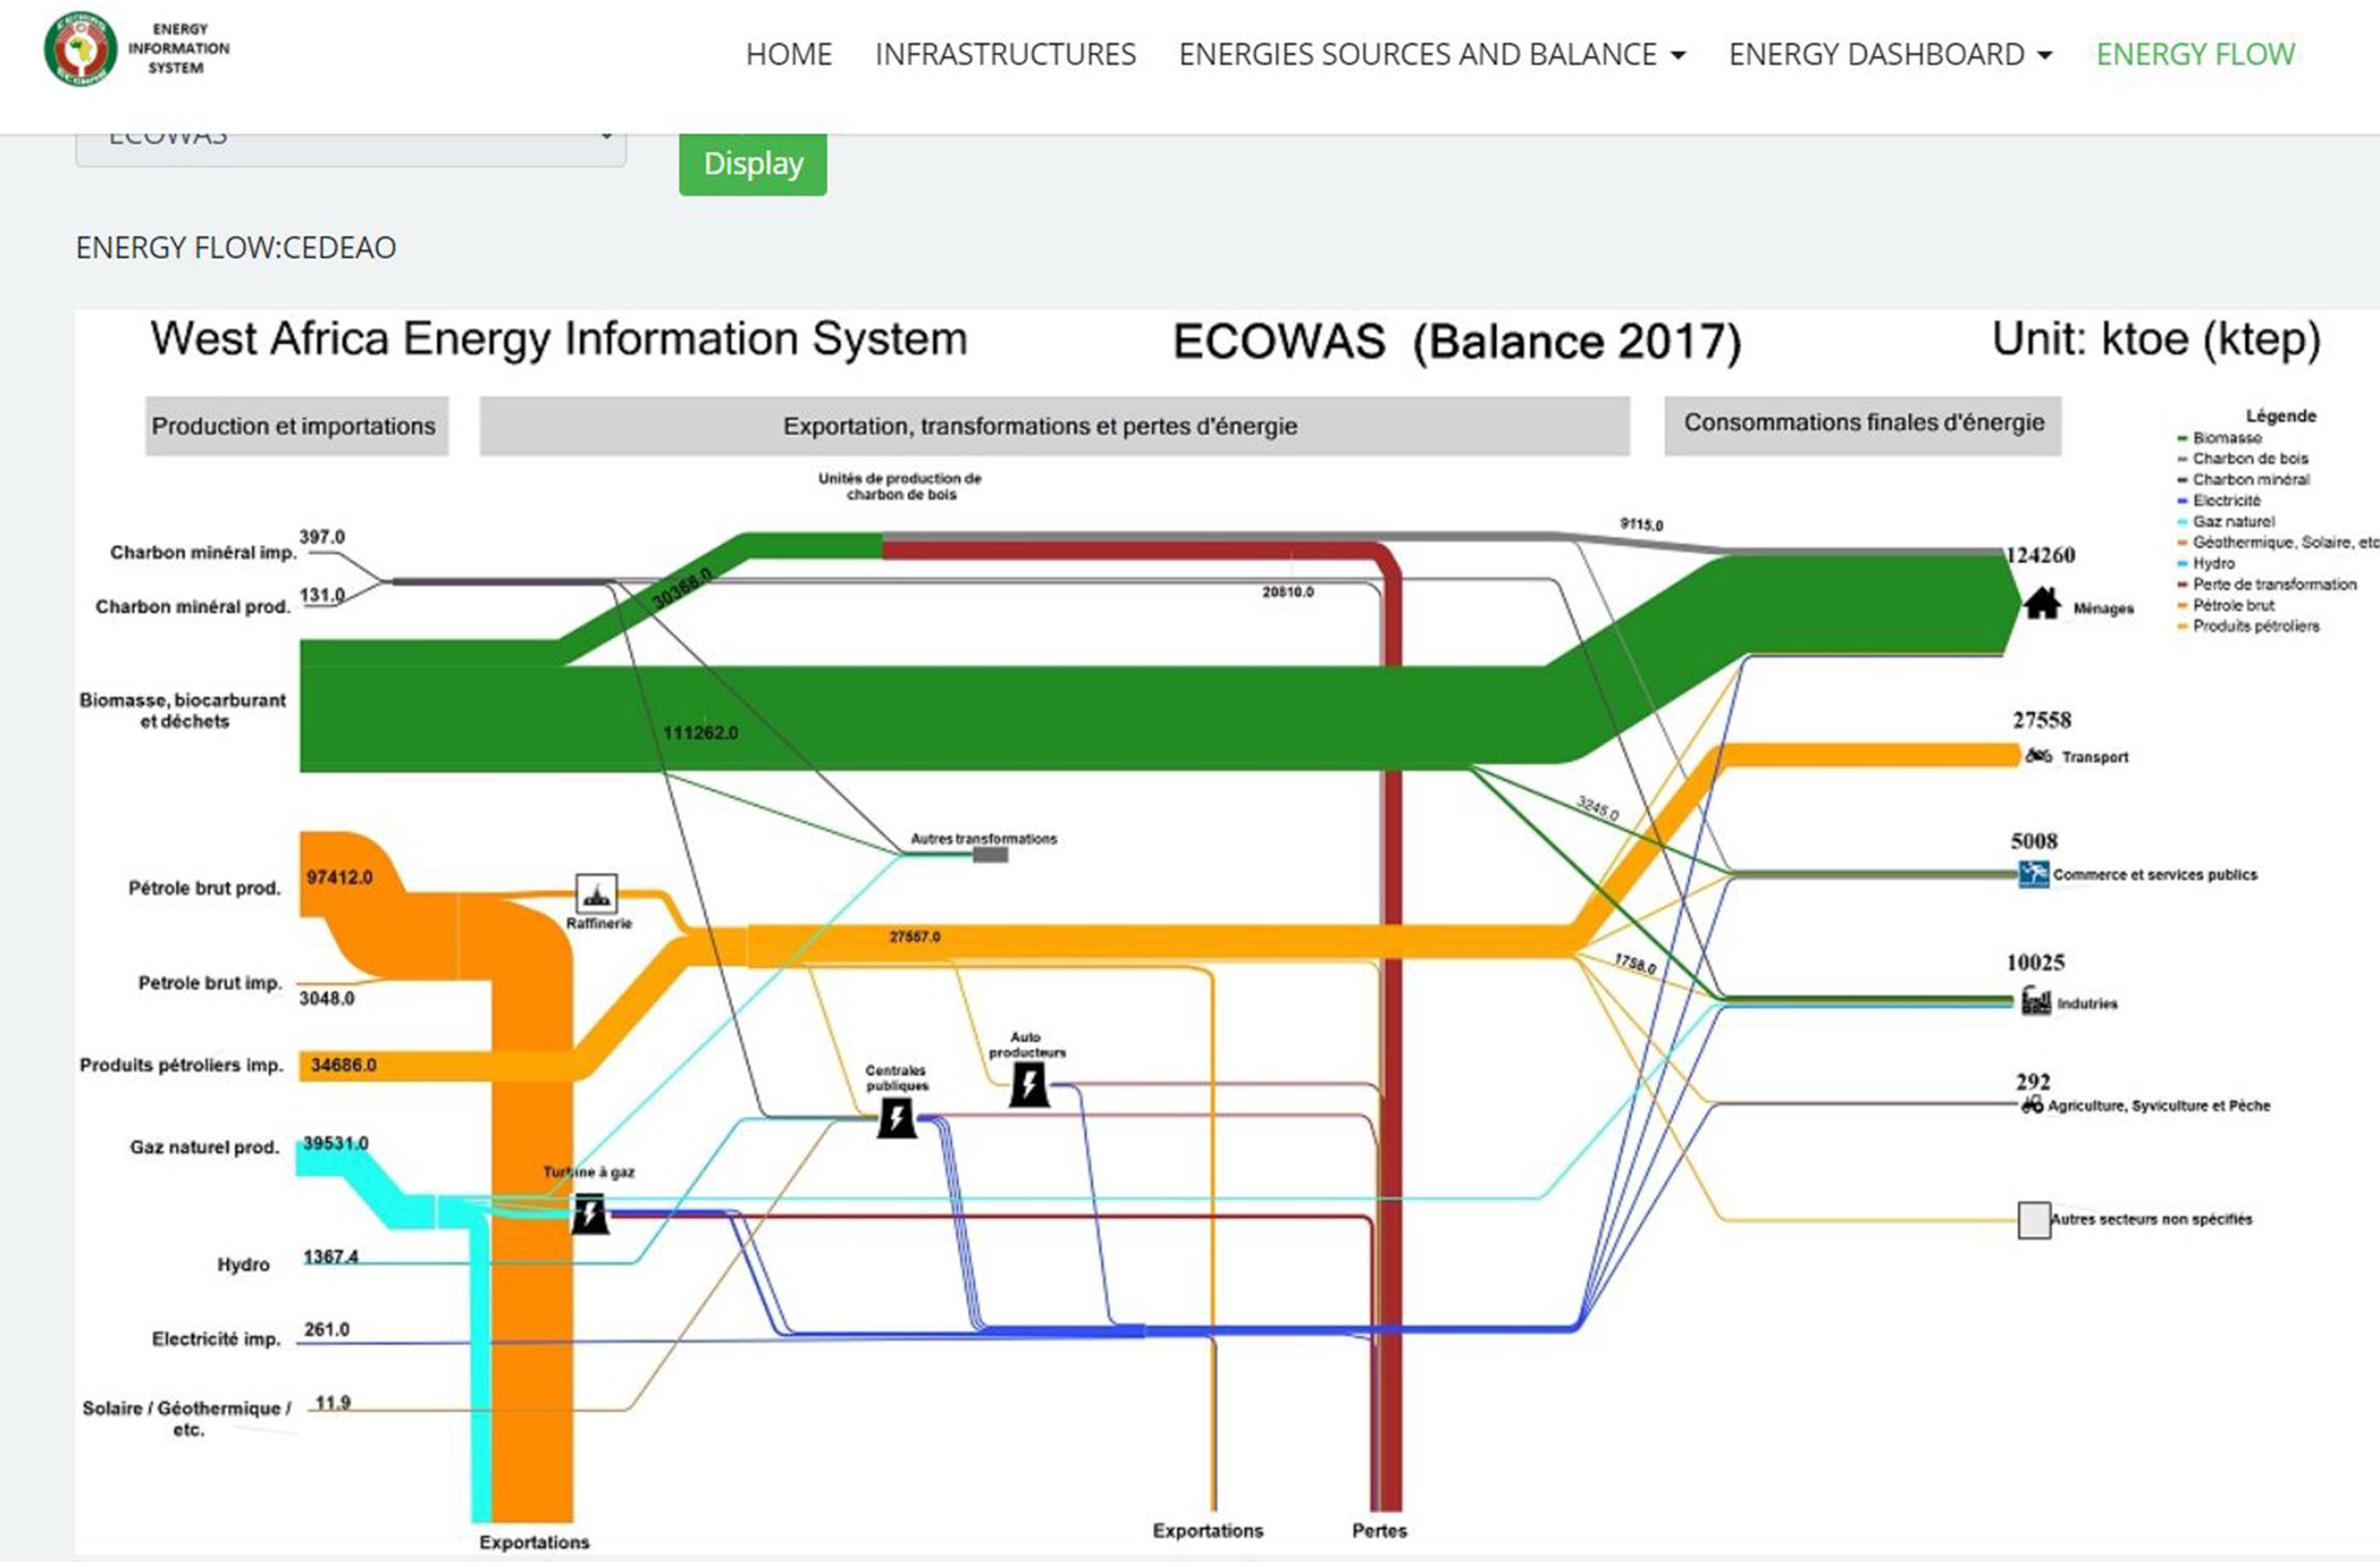Click the Petrole brut imp. label
The width and height of the screenshot is (2380, 1562).
coord(210,983)
